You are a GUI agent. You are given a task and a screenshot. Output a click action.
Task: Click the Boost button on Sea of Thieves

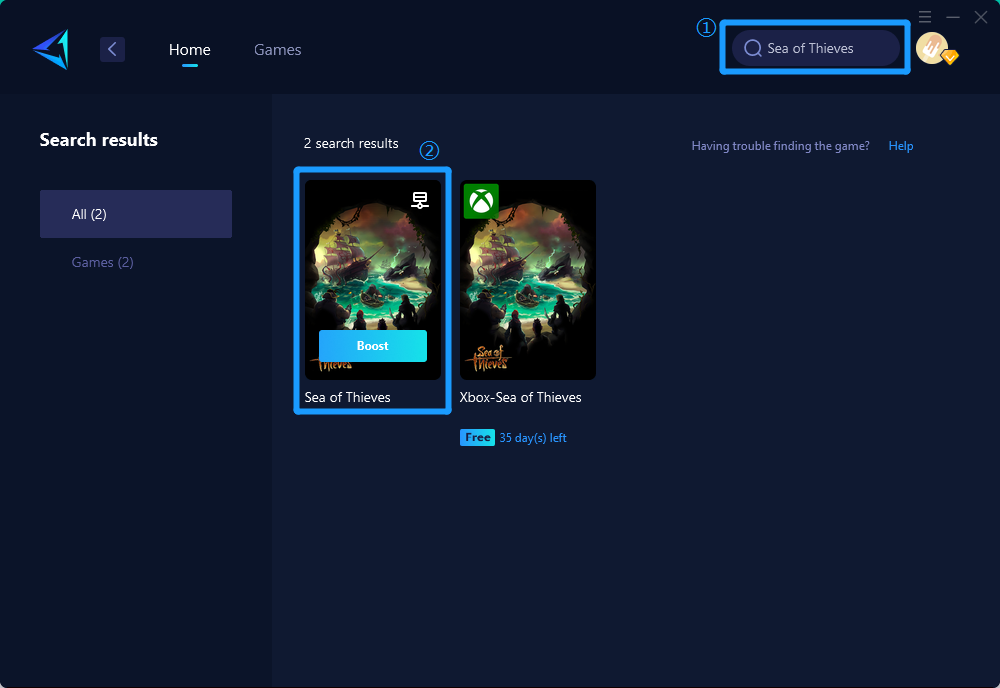pyautogui.click(x=372, y=346)
